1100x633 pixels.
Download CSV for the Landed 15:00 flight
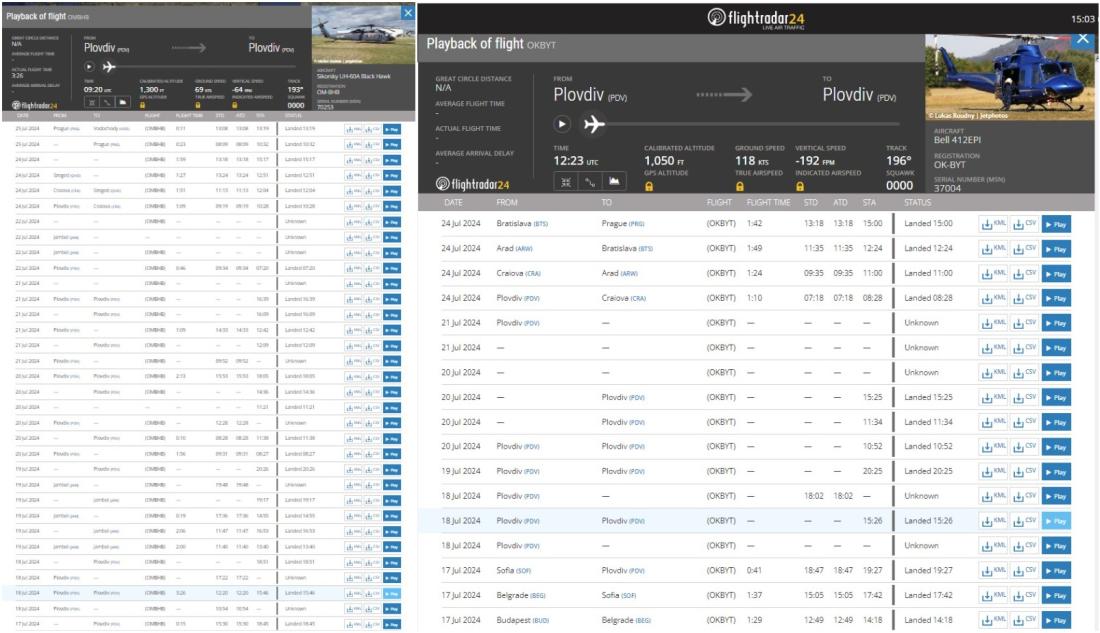[1024, 225]
